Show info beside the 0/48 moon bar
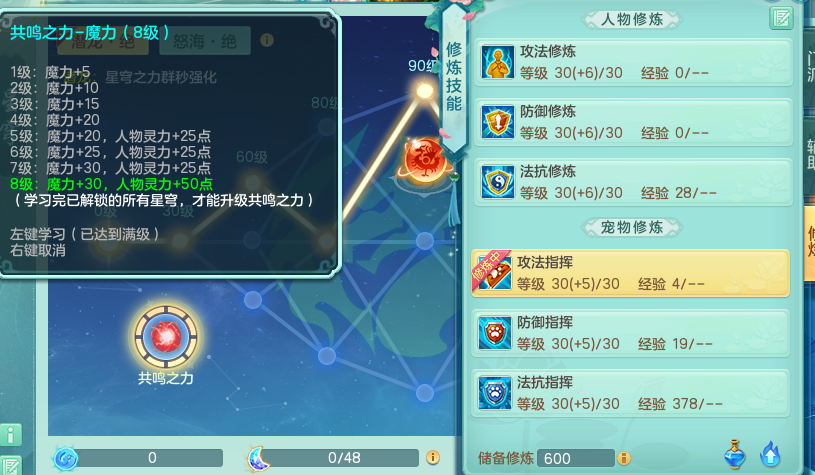The width and height of the screenshot is (815, 475). pos(432,457)
